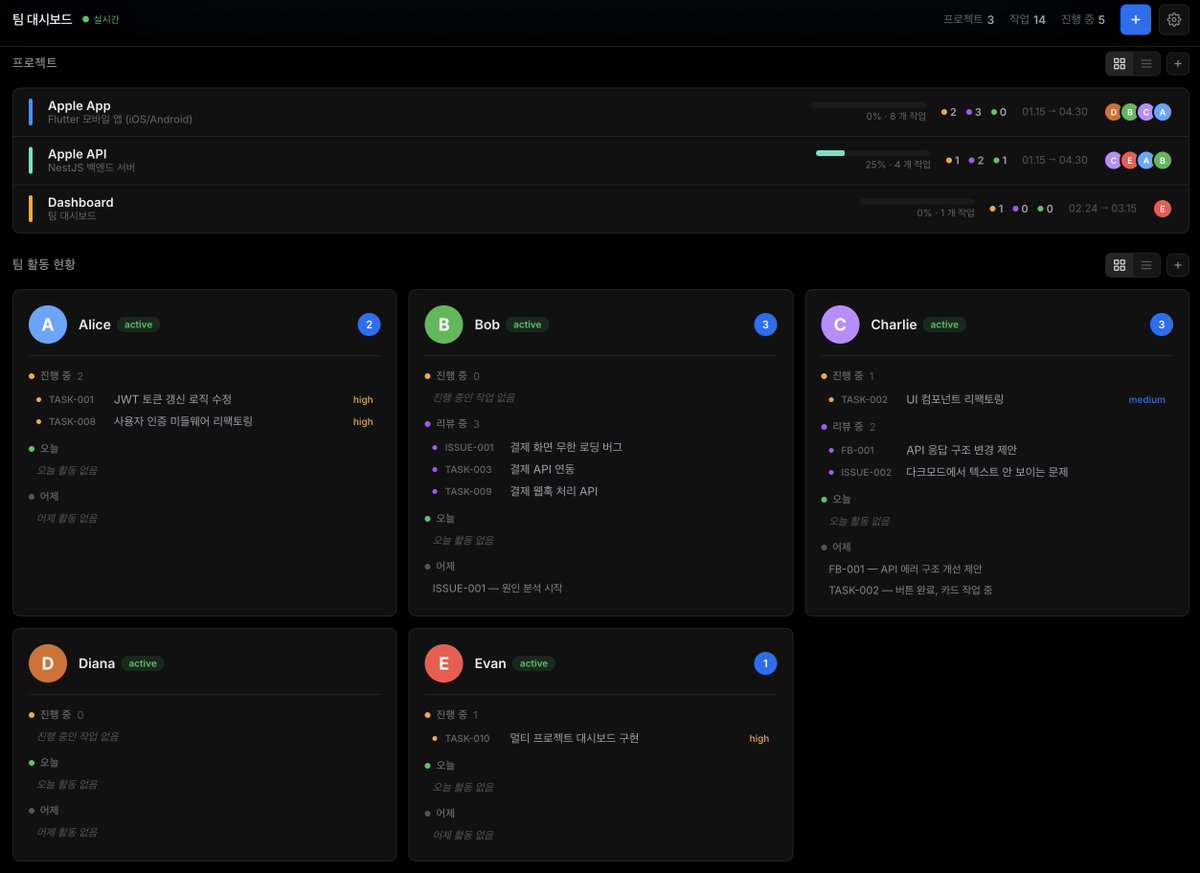This screenshot has height=873, width=1200.
Task: Click Evan's avatar circle
Action: 444,663
